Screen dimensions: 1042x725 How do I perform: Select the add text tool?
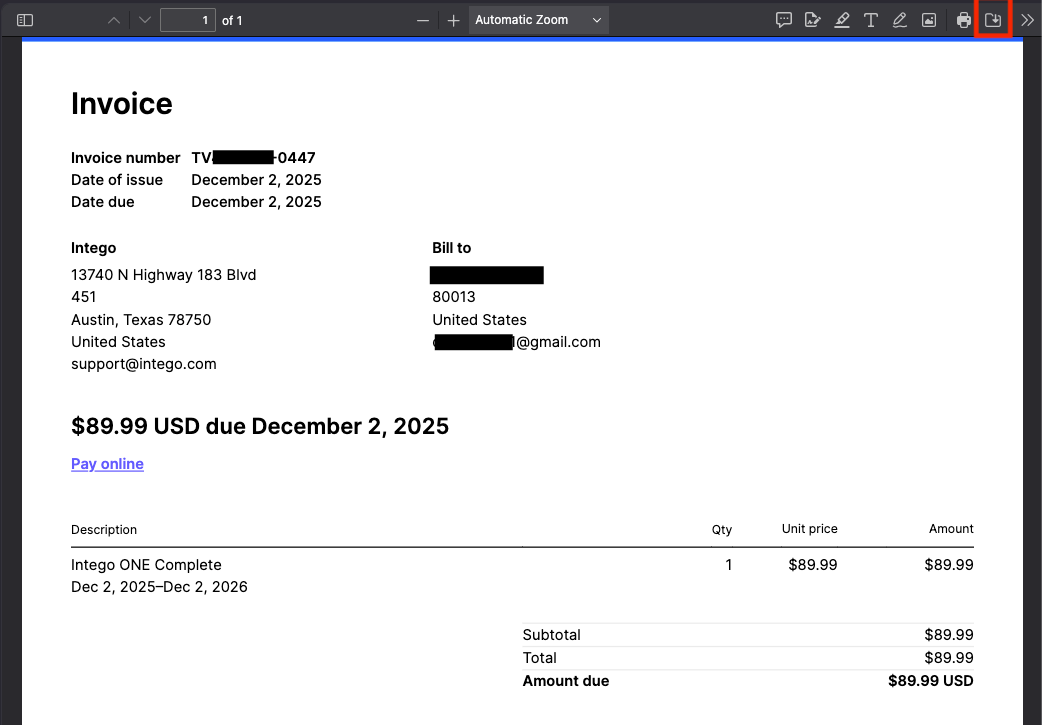871,20
